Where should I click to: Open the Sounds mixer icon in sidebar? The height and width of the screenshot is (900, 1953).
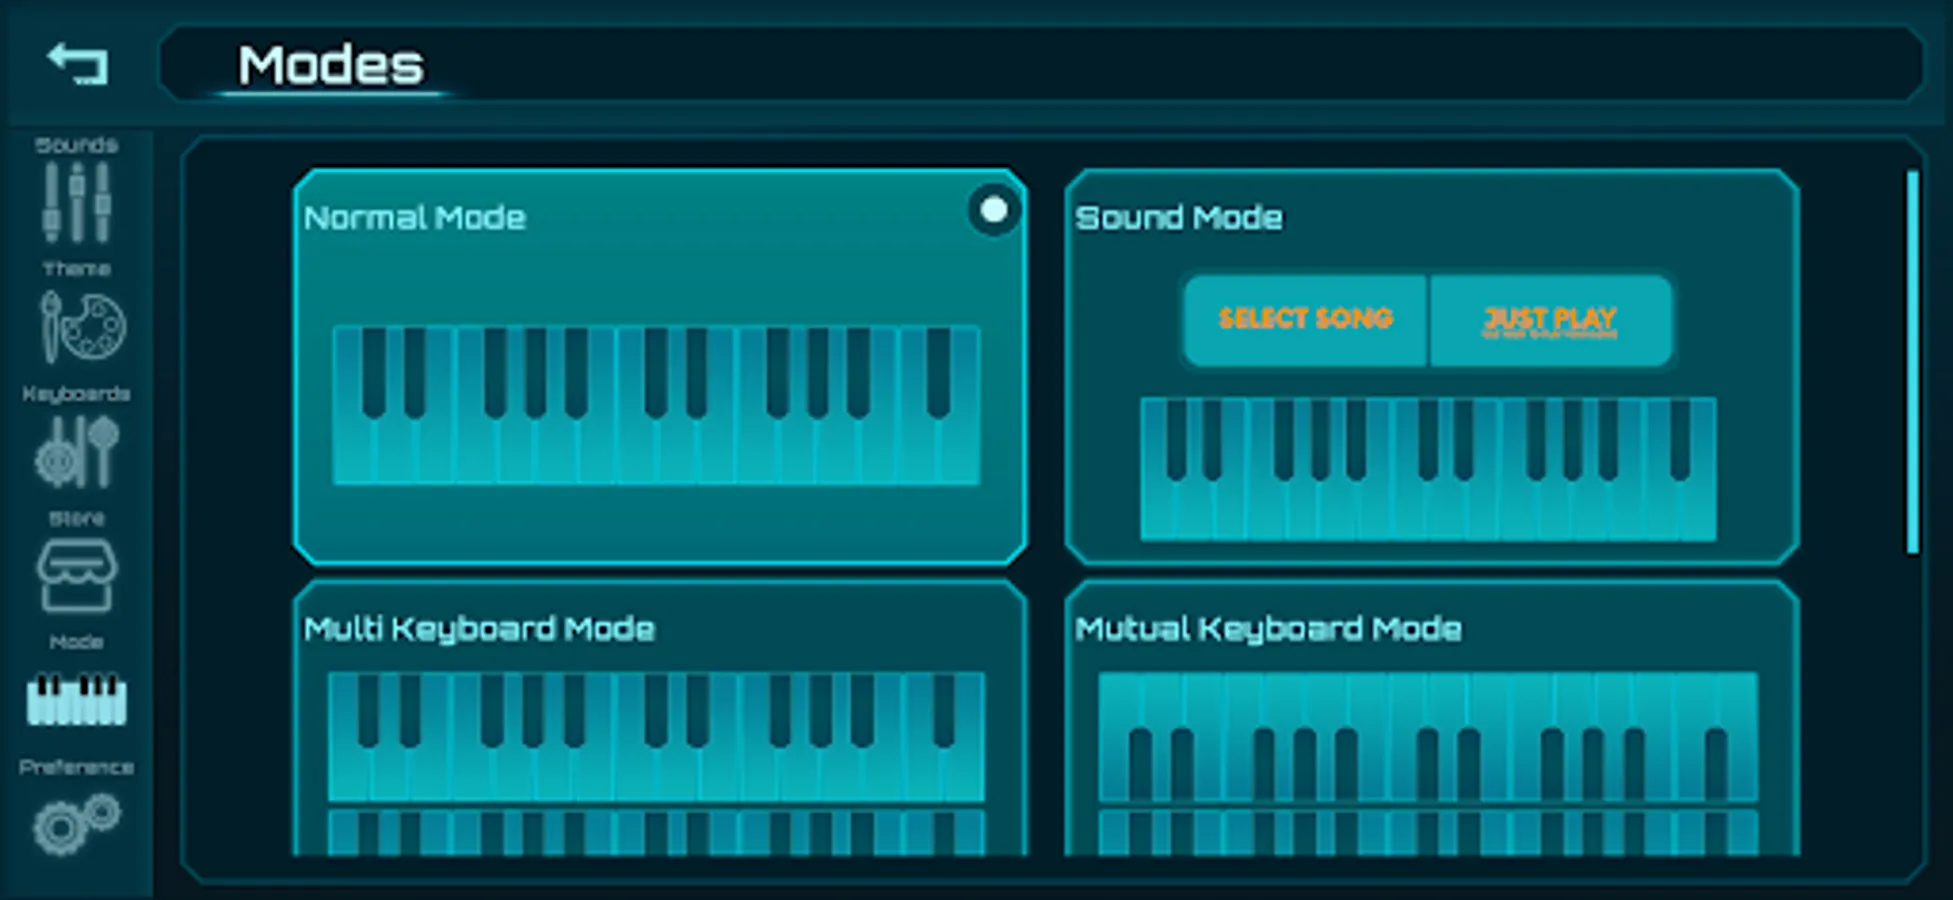coord(75,200)
